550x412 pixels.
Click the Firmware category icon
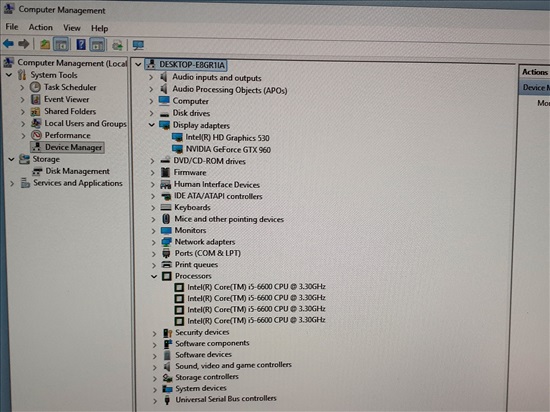point(165,172)
